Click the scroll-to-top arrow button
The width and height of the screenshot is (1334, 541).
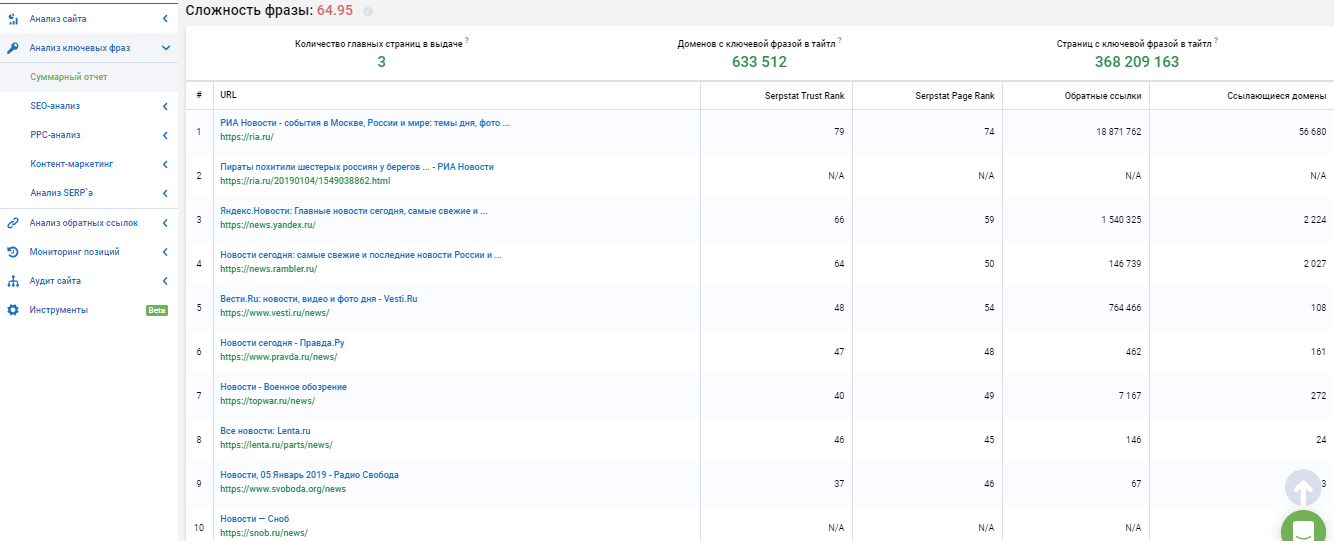coord(1303,488)
